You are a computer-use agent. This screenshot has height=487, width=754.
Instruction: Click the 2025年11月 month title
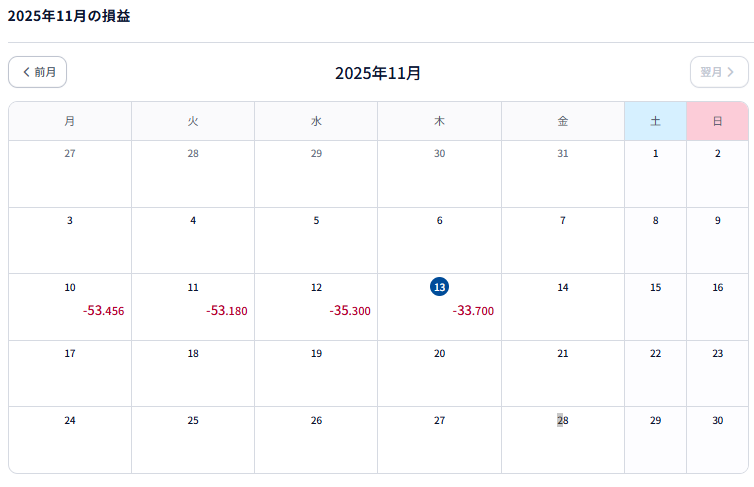click(x=378, y=73)
